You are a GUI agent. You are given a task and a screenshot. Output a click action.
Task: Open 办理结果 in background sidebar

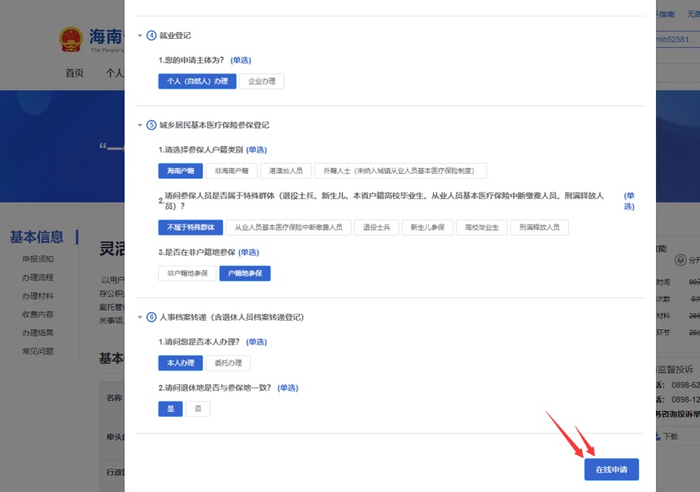pos(38,333)
